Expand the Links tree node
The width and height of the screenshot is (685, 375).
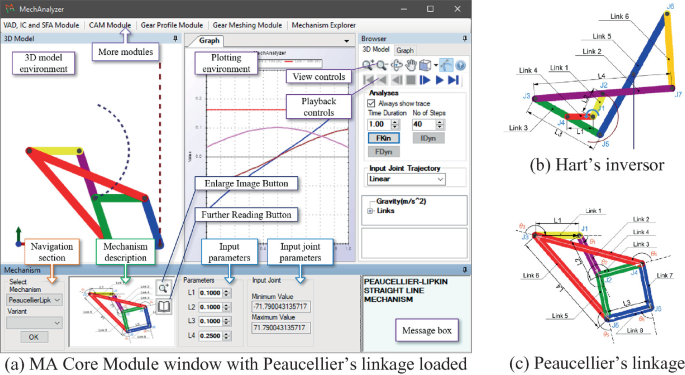(x=370, y=211)
